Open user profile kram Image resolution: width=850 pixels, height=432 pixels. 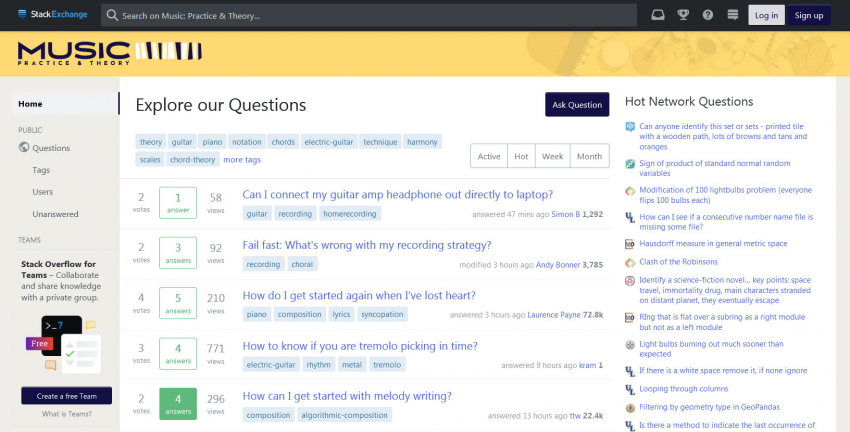click(587, 365)
